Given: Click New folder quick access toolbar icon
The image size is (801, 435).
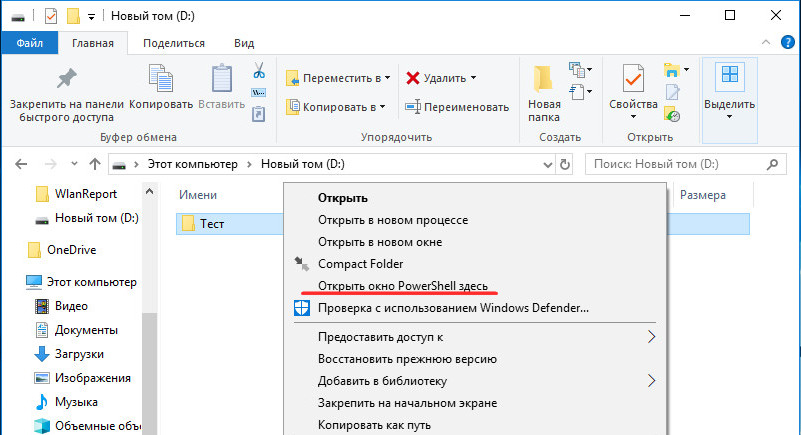Looking at the screenshot, I should 74,16.
